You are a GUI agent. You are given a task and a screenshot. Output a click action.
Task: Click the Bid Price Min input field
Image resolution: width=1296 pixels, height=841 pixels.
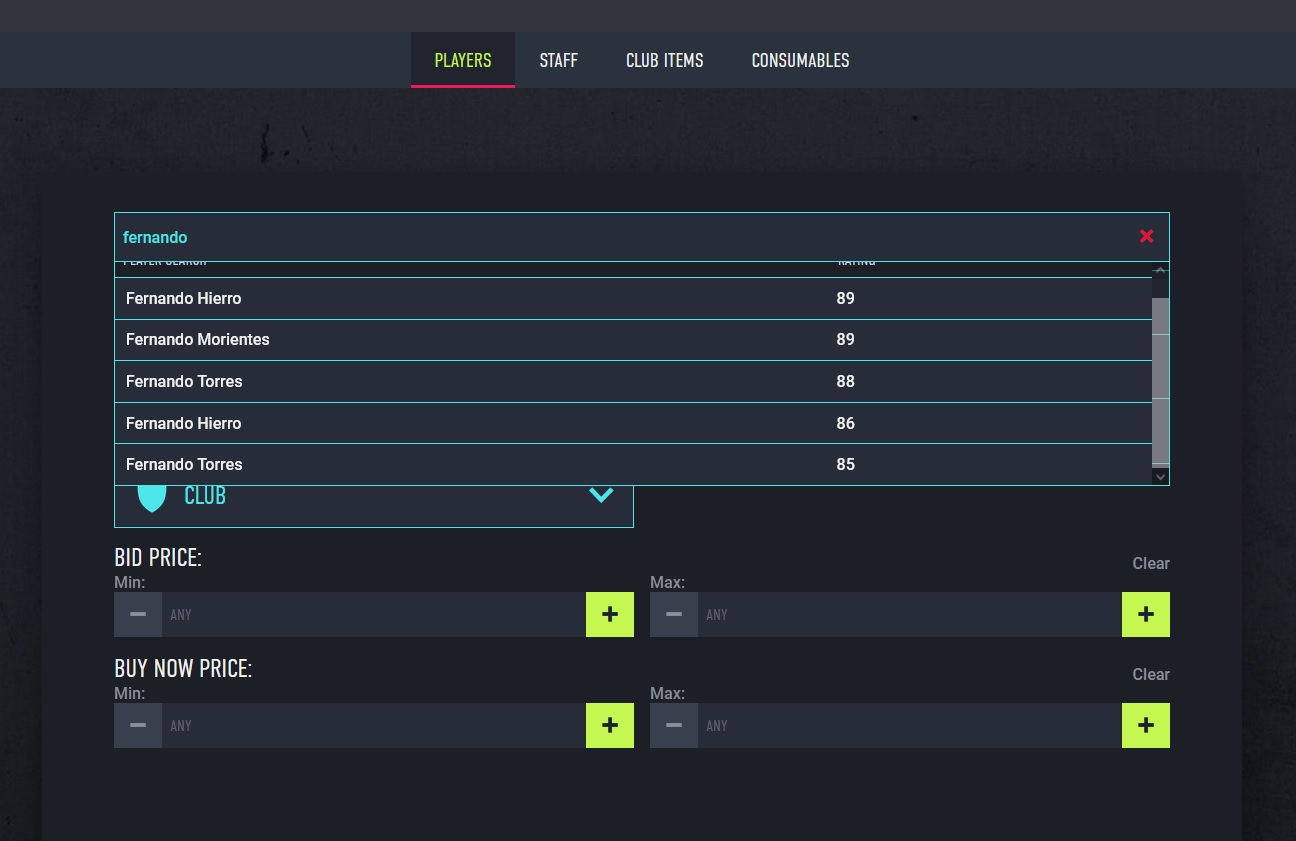pyautogui.click(x=374, y=614)
